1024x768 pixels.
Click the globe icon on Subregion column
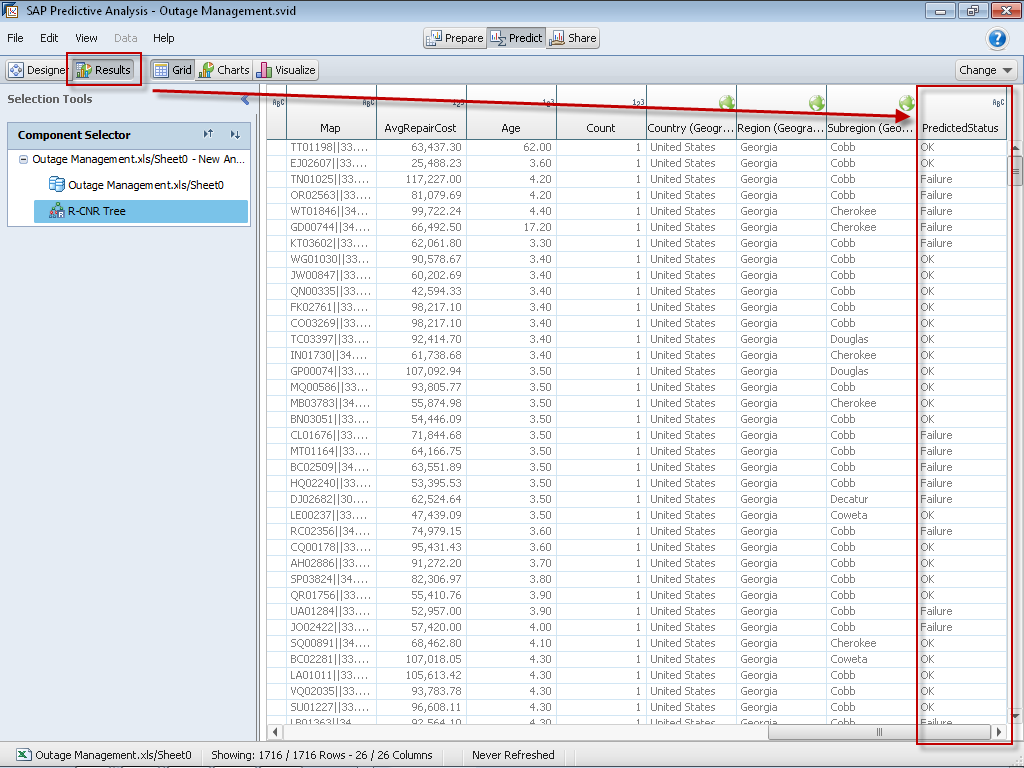tap(906, 103)
